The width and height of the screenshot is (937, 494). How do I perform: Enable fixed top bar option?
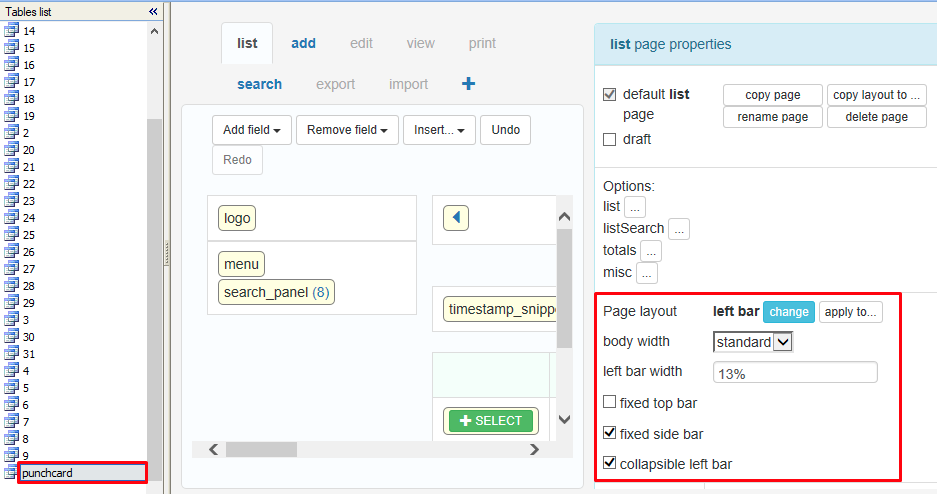(x=610, y=403)
